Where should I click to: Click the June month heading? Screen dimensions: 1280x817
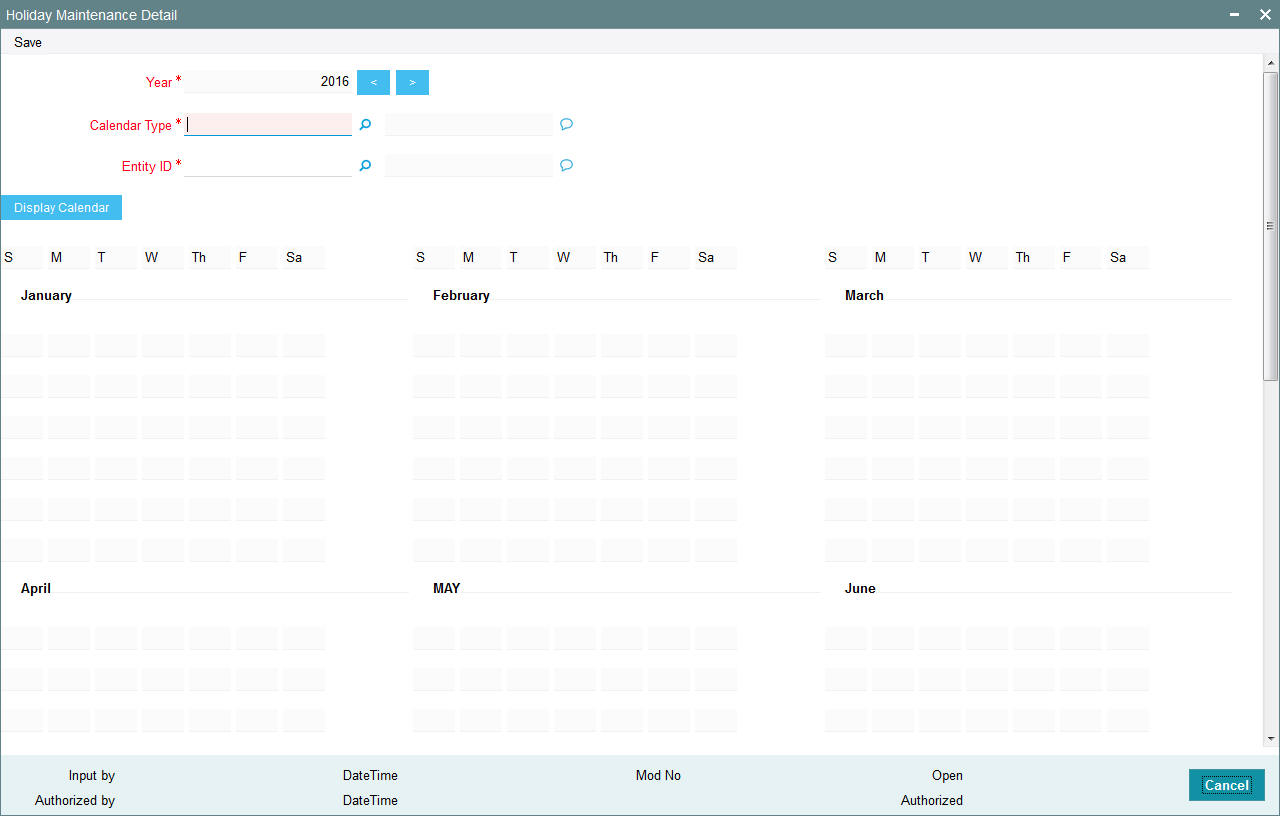860,589
